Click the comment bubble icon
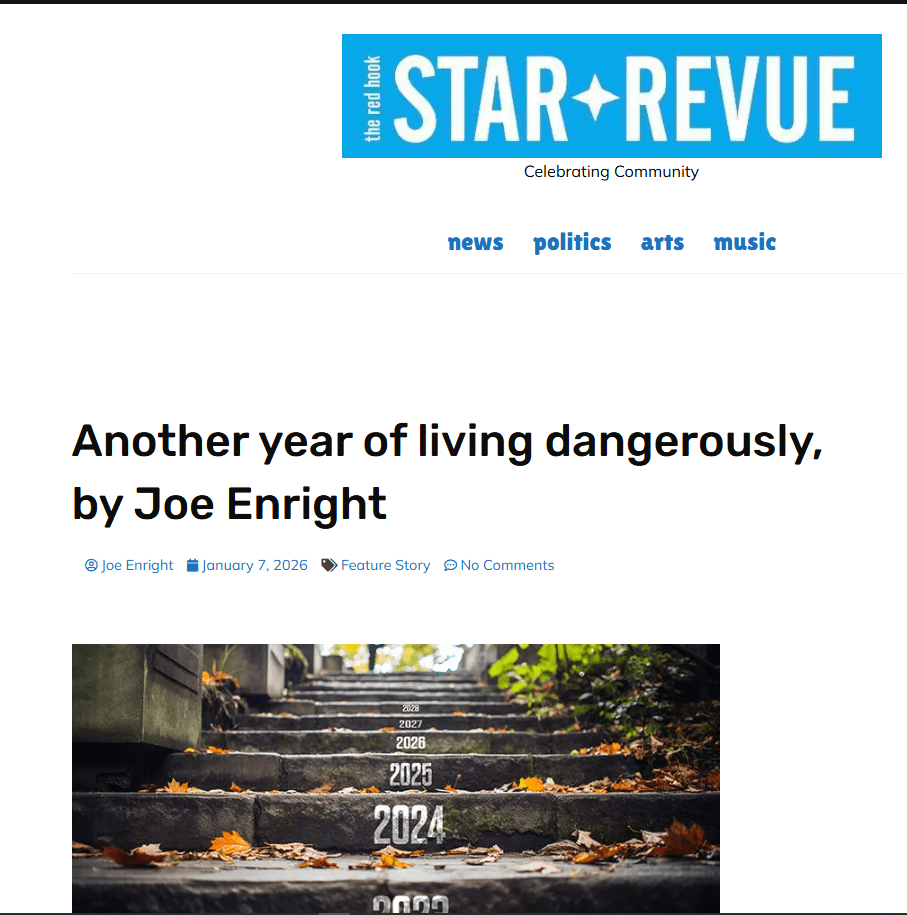The height and width of the screenshot is (915, 907). tap(450, 565)
